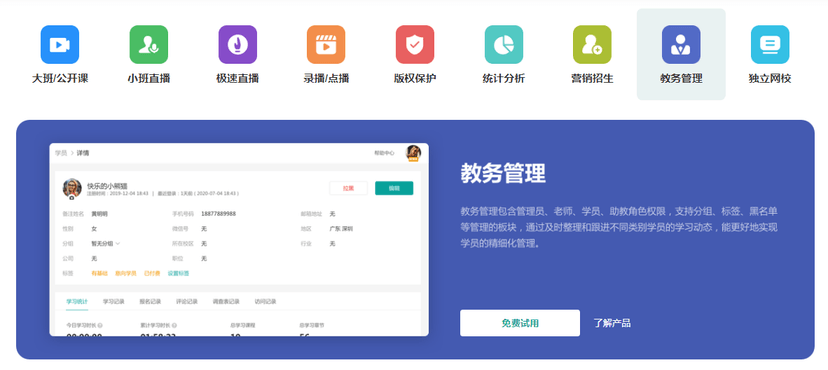Click the 详情 breadcrumb text

(83, 153)
